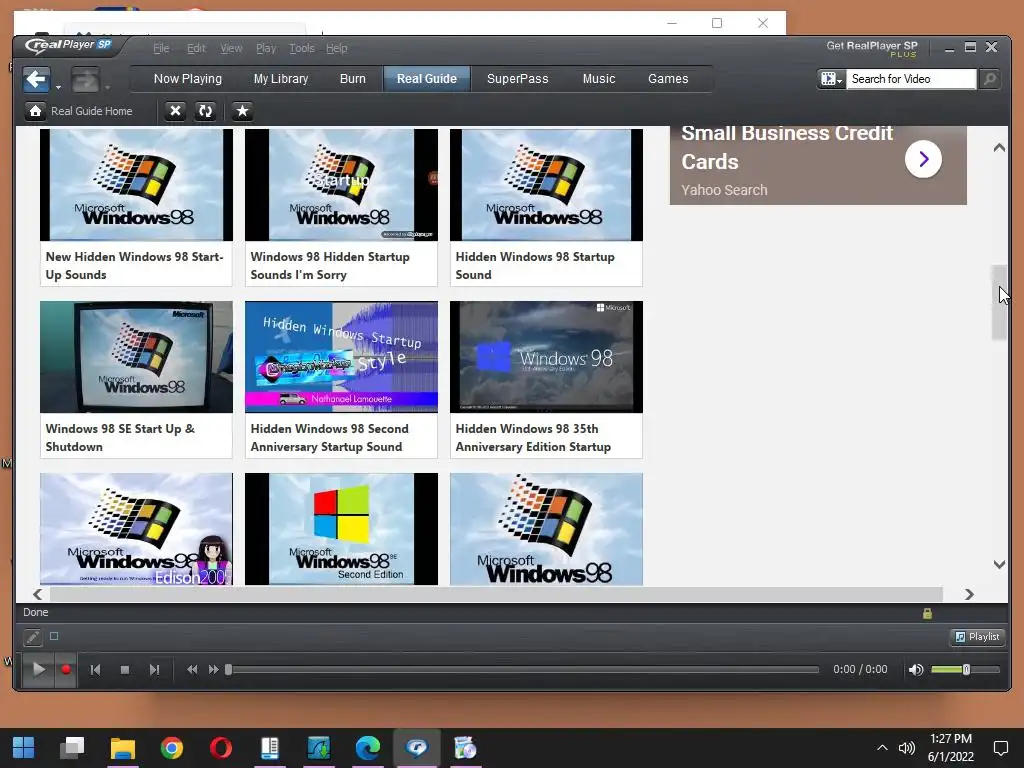Stop page loading with the X button
1024x768 pixels.
click(x=175, y=111)
